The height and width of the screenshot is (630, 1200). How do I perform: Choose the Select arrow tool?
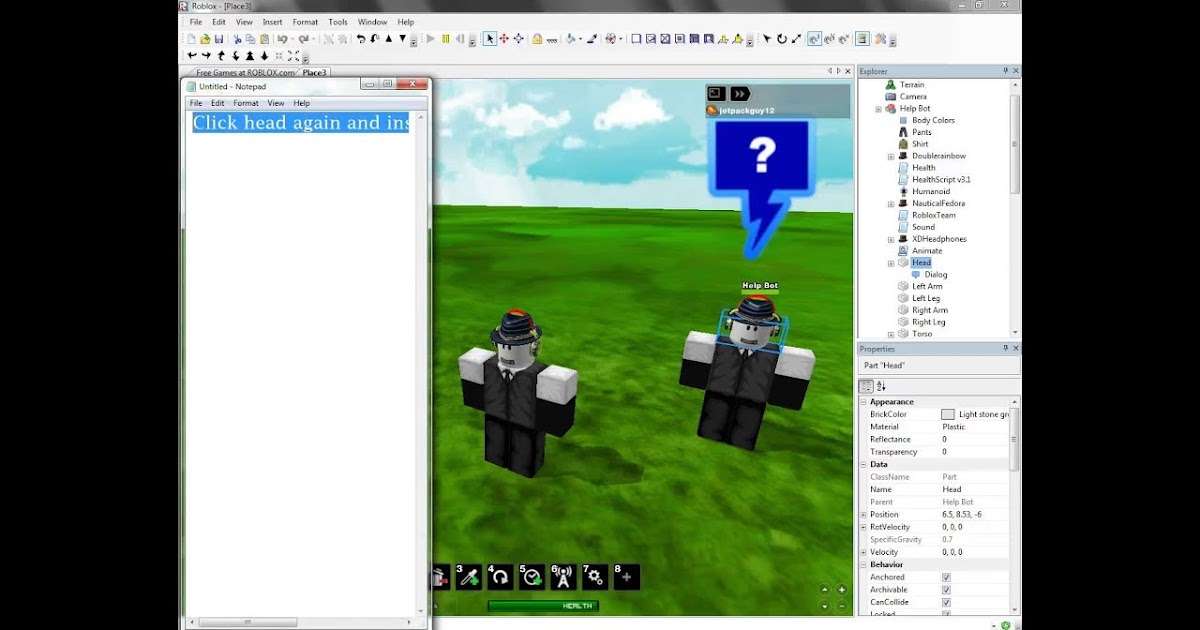pos(490,39)
